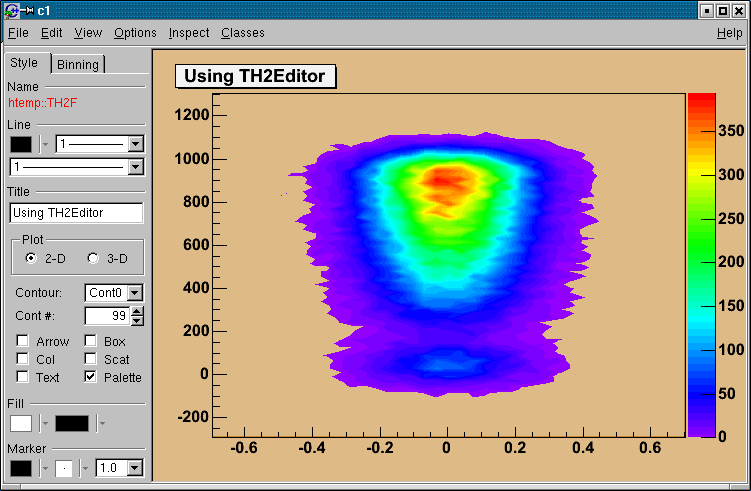751x491 pixels.
Task: Click the Help menu
Action: click(x=729, y=33)
